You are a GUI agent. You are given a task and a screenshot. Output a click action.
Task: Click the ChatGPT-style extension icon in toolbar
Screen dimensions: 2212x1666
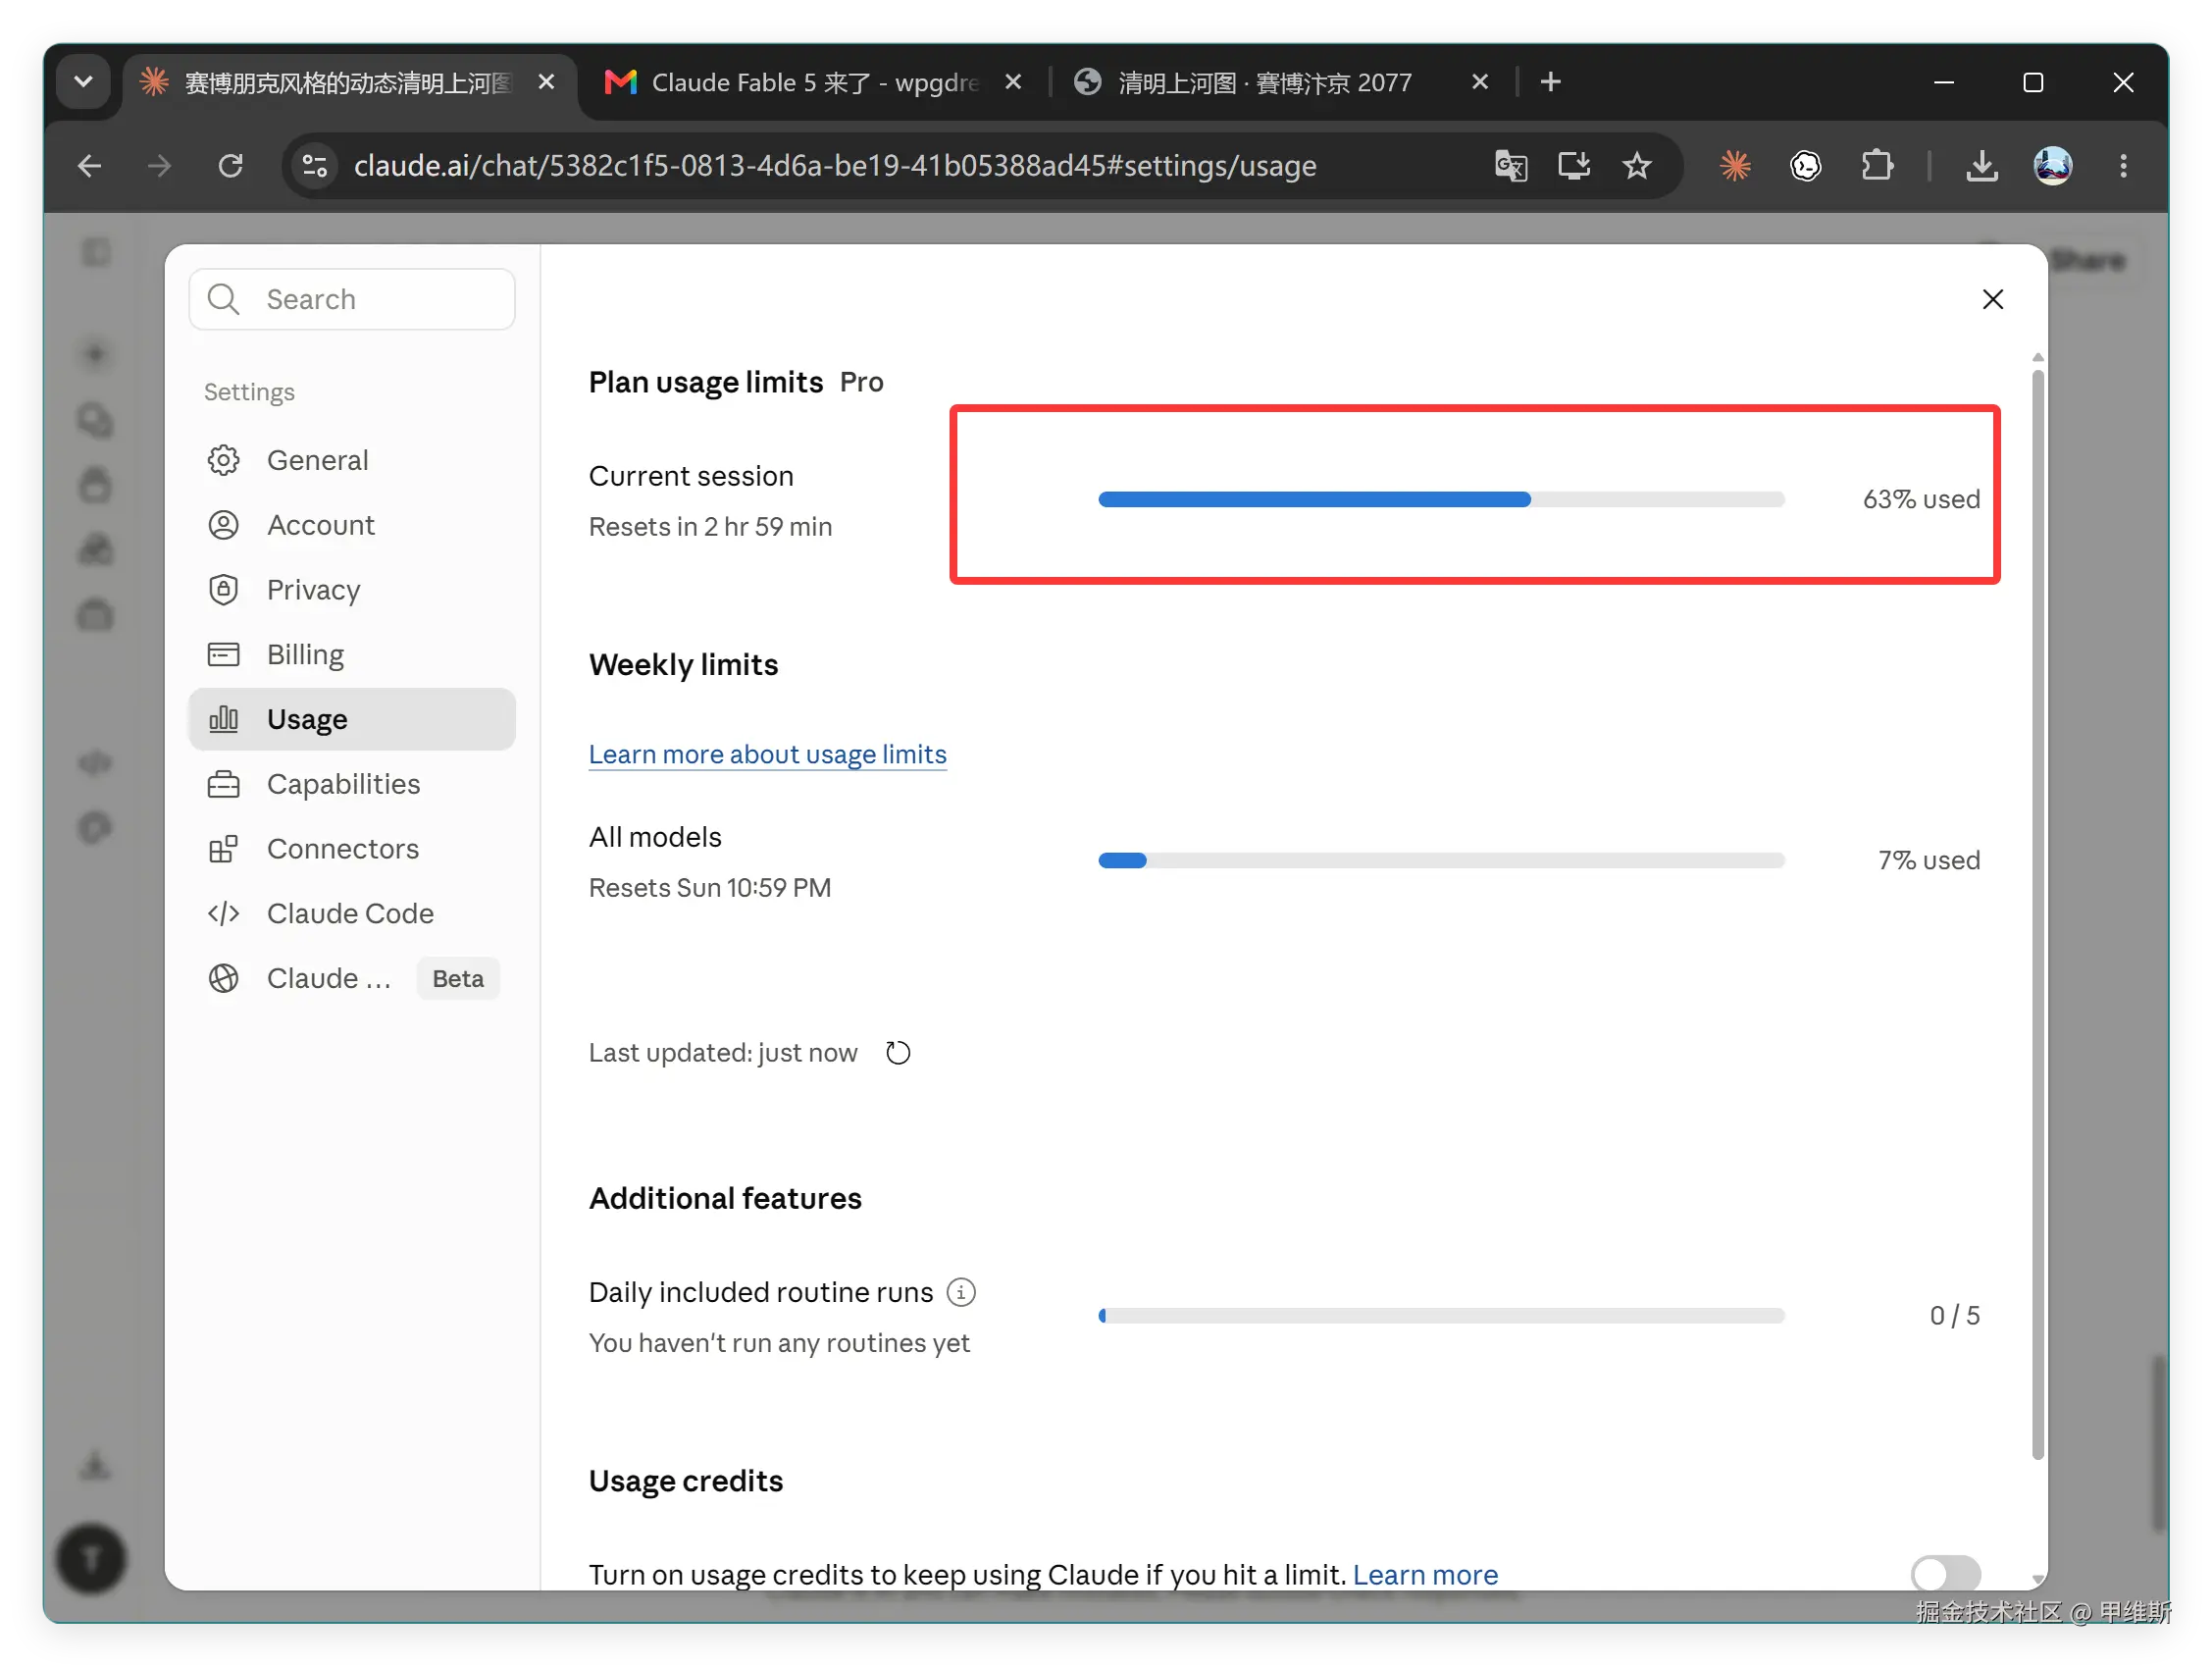(1806, 166)
